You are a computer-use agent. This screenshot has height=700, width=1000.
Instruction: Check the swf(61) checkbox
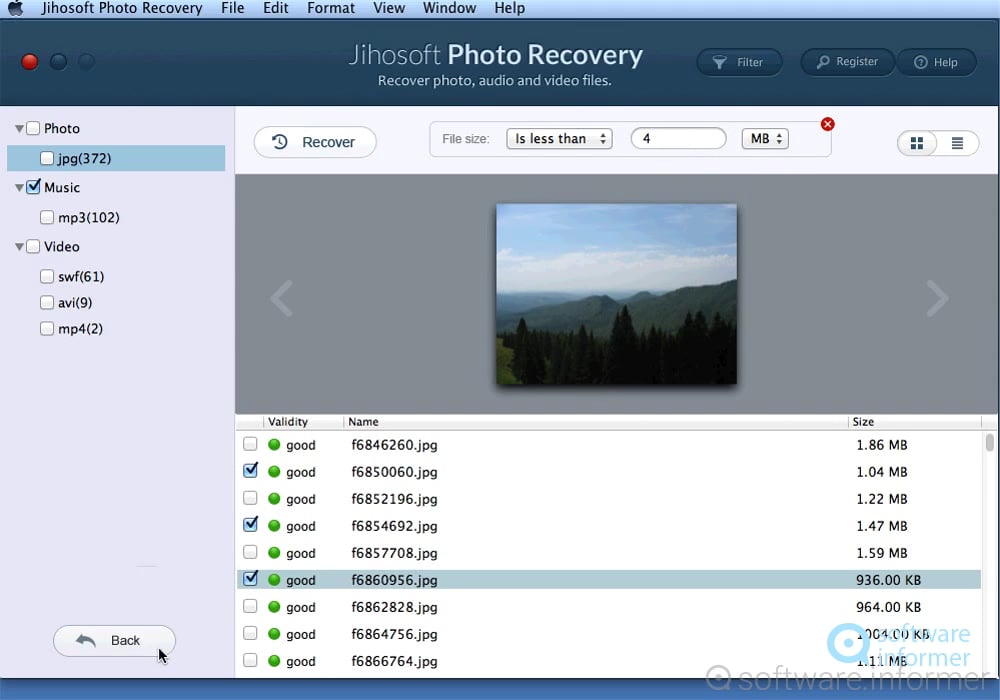click(x=47, y=276)
